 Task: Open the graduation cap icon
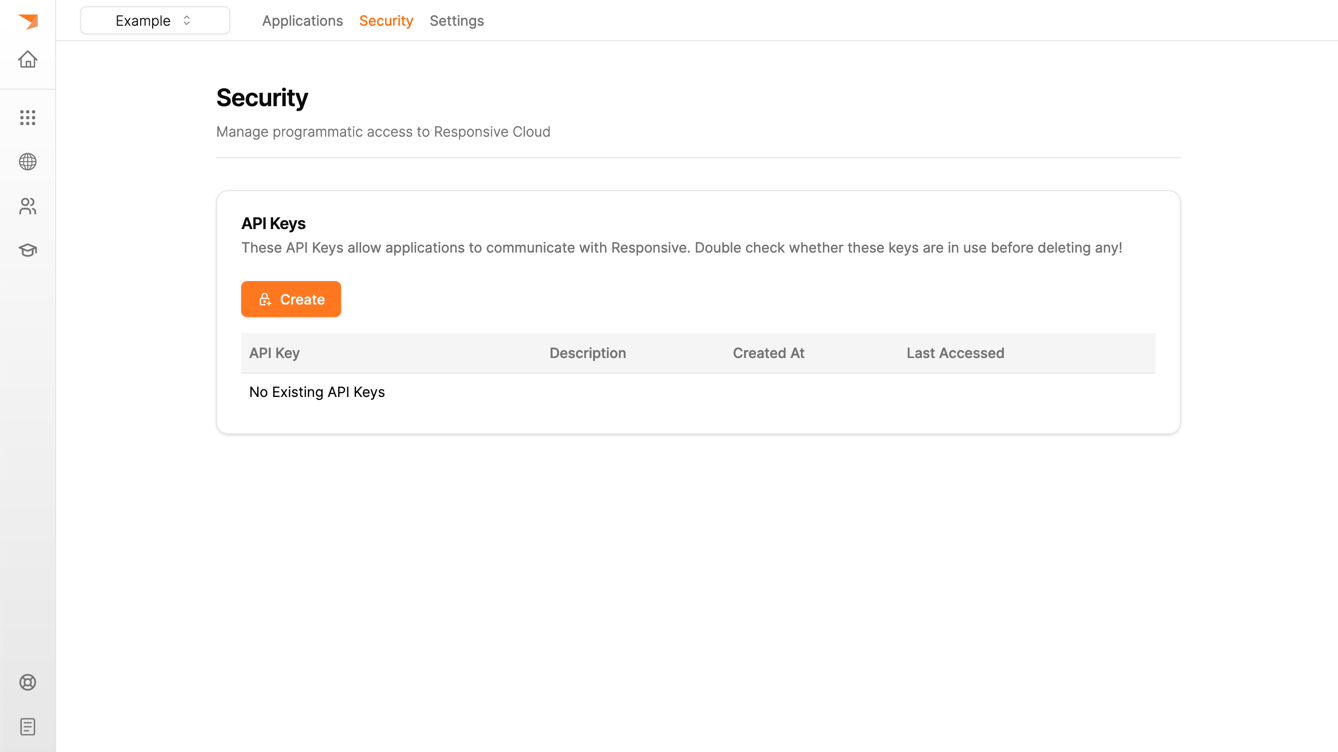28,250
